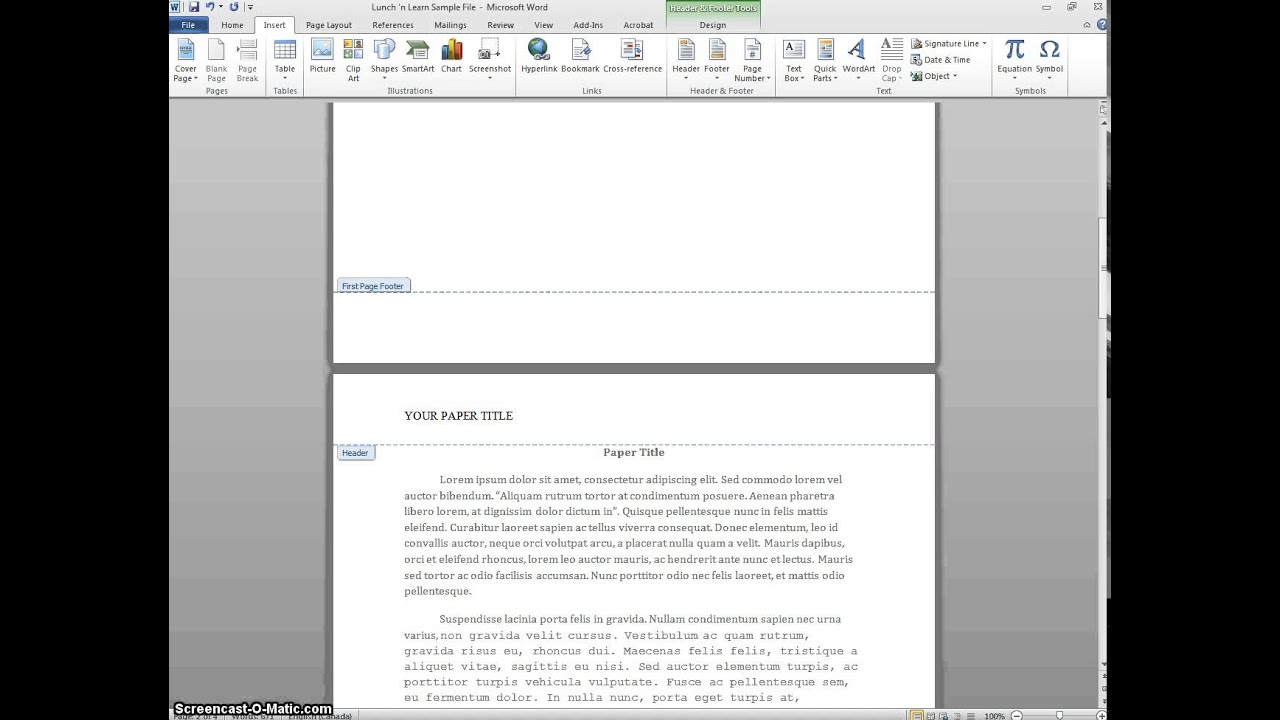Screen dimensions: 1280x720
Task: Open the Table insert menu
Action: click(285, 60)
